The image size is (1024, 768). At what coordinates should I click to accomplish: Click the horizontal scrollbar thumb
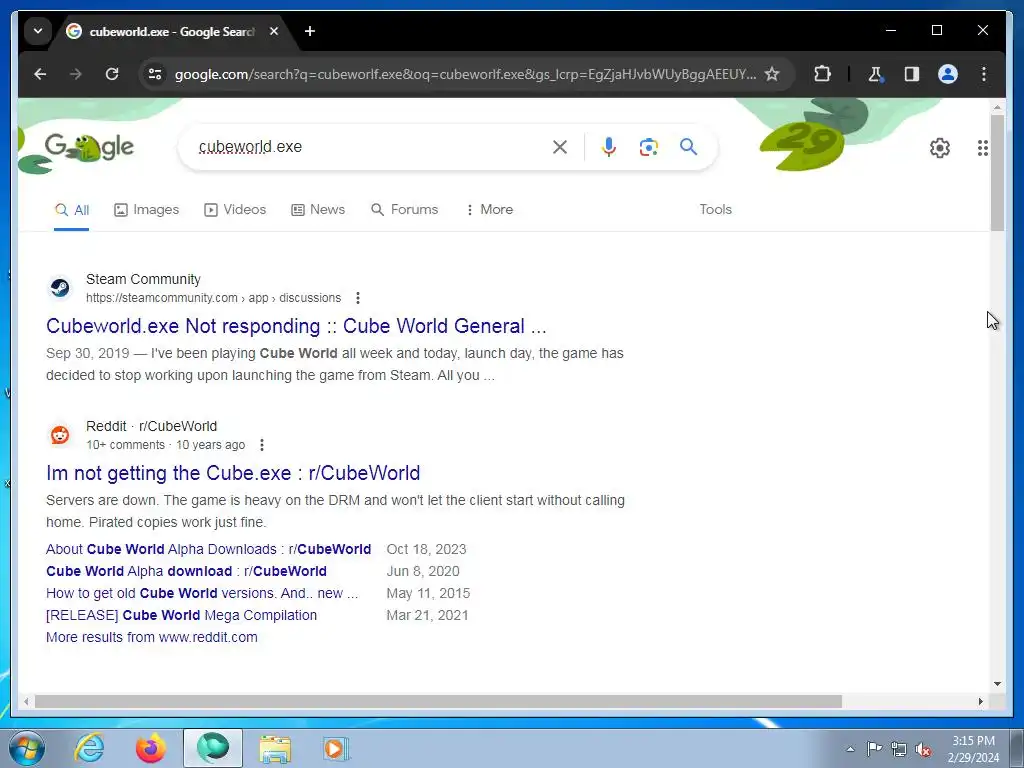pyautogui.click(x=438, y=701)
